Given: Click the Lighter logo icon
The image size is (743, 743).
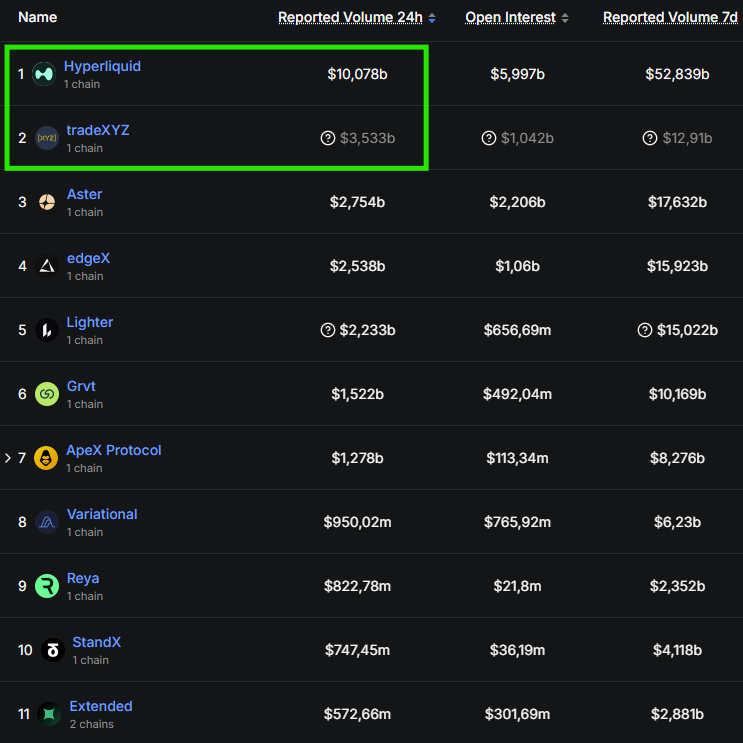Looking at the screenshot, I should (47, 330).
